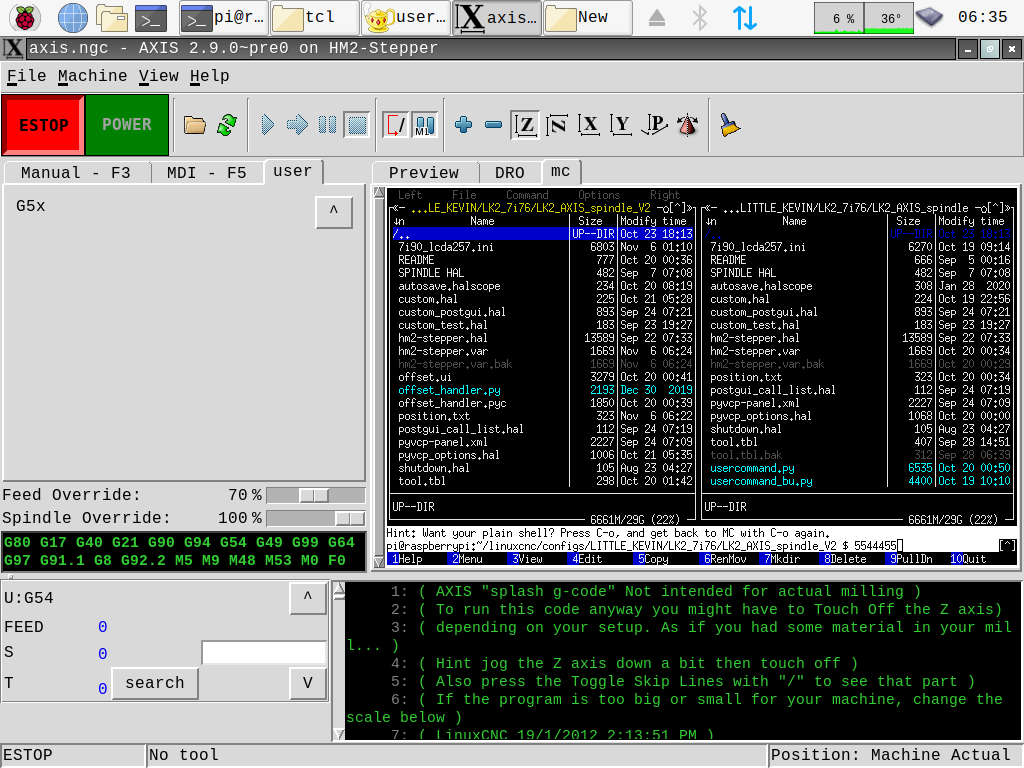Reload the current file

click(227, 125)
